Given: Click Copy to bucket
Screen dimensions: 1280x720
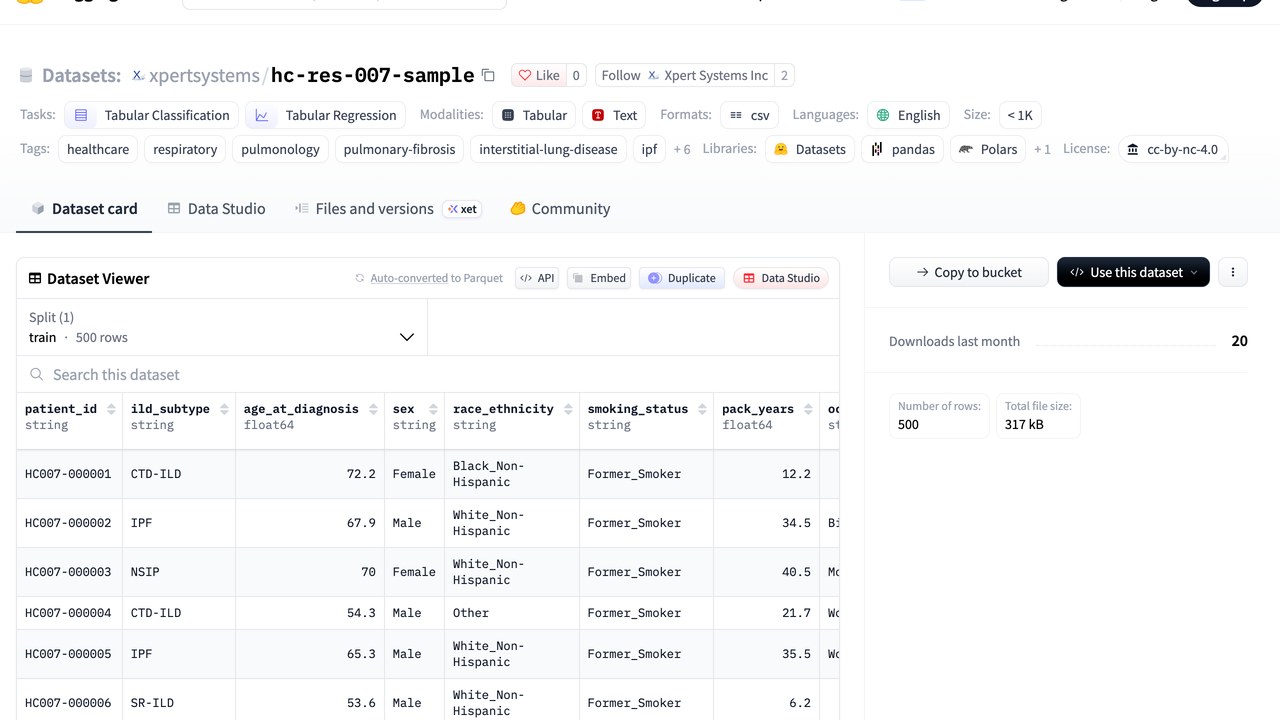Looking at the screenshot, I should 969,272.
